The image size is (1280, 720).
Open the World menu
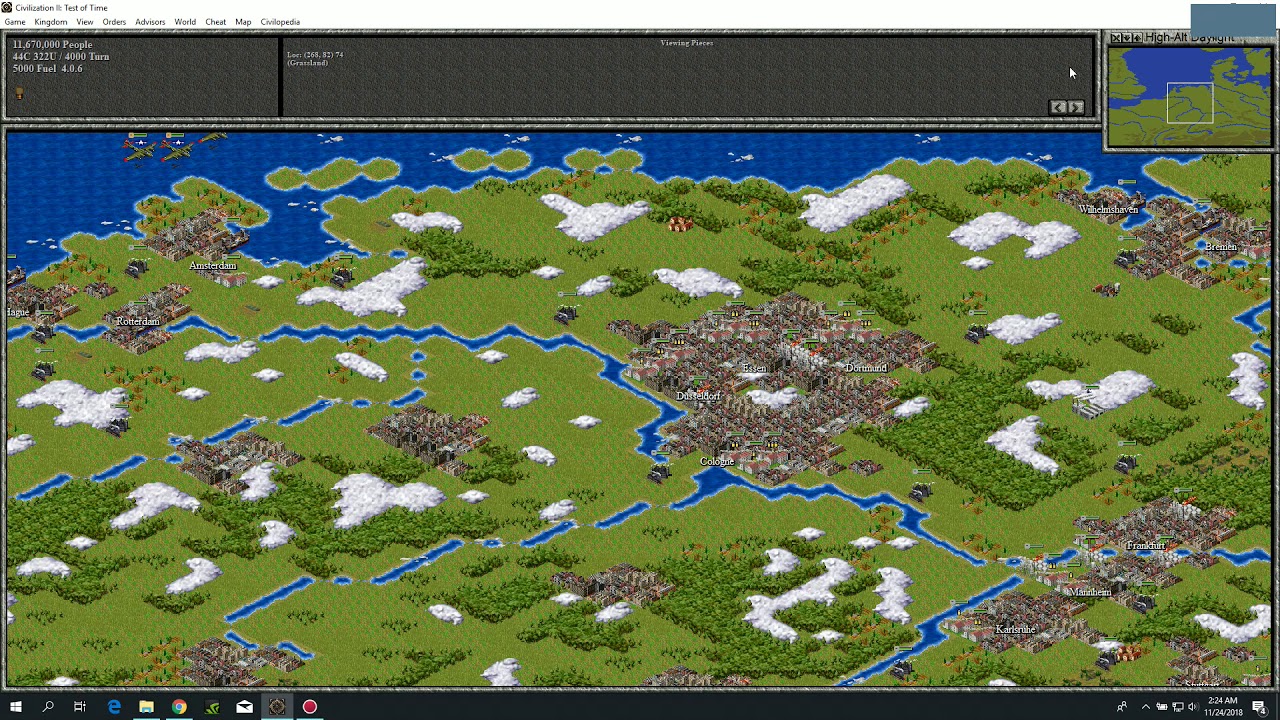click(185, 22)
